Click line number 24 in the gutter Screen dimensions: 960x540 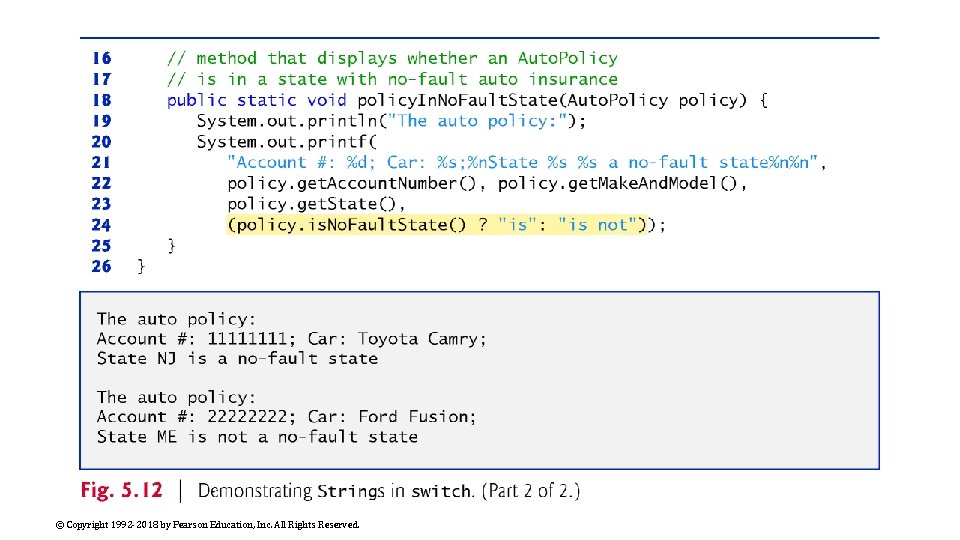coord(101,225)
